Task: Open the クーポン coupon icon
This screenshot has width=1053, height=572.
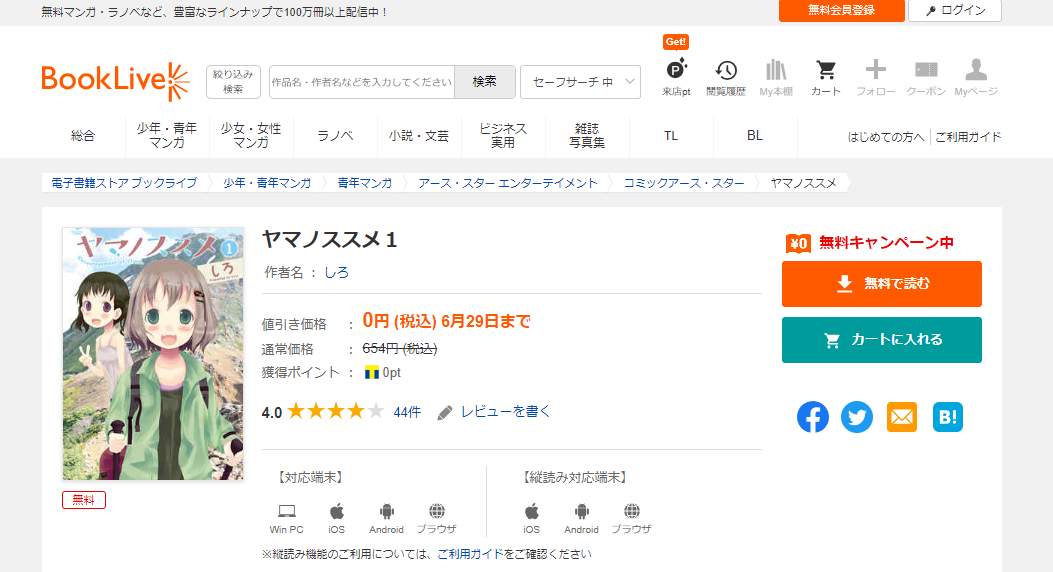Action: point(926,71)
